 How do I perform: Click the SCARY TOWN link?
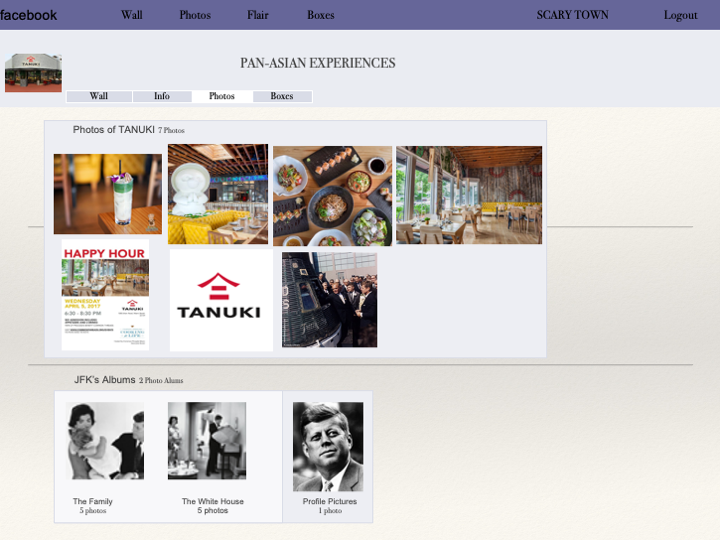572,15
